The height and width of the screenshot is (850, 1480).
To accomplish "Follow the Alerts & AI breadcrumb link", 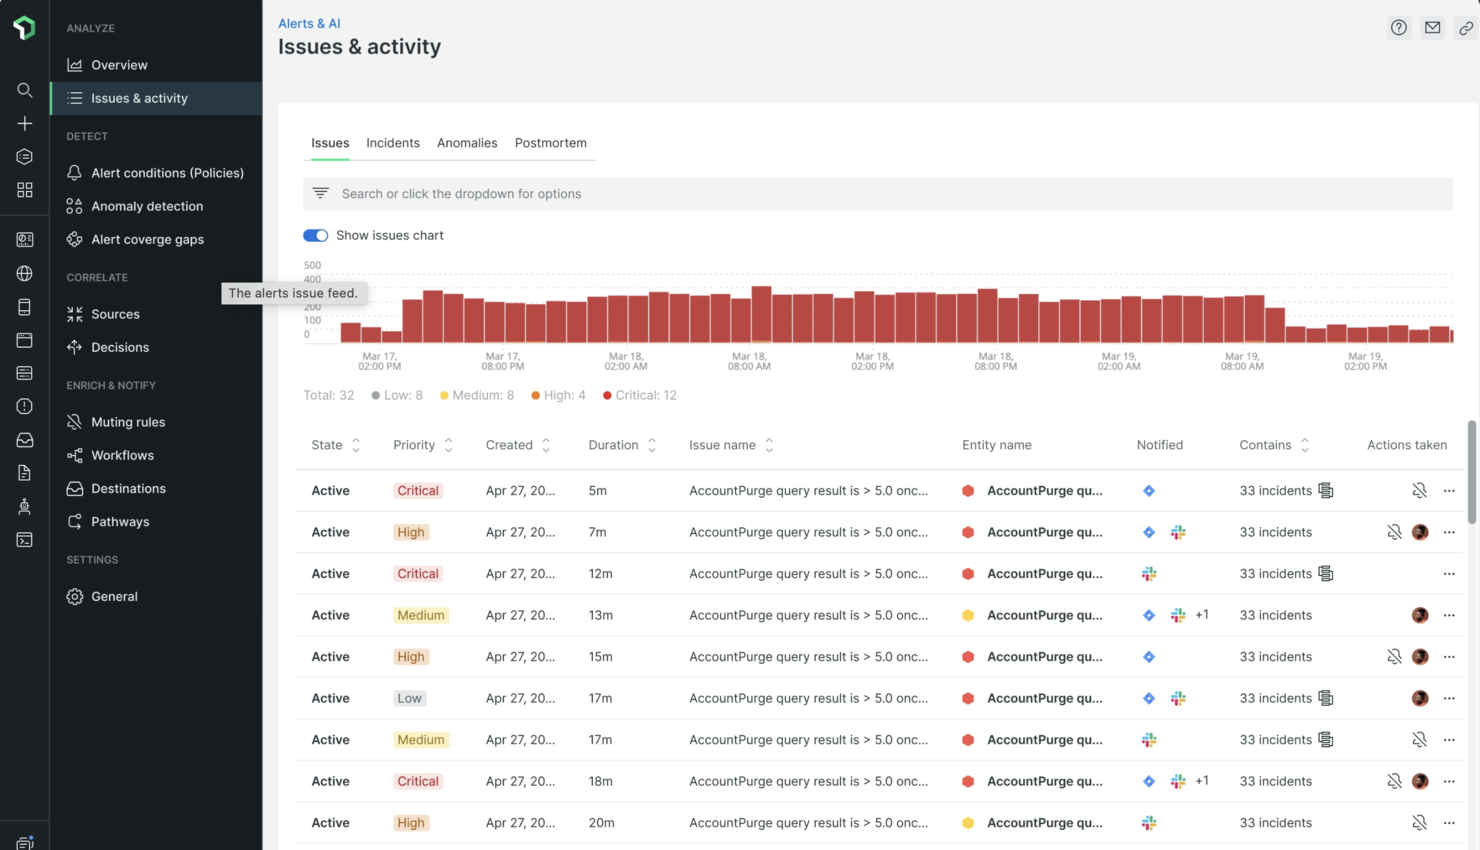I will tap(307, 23).
